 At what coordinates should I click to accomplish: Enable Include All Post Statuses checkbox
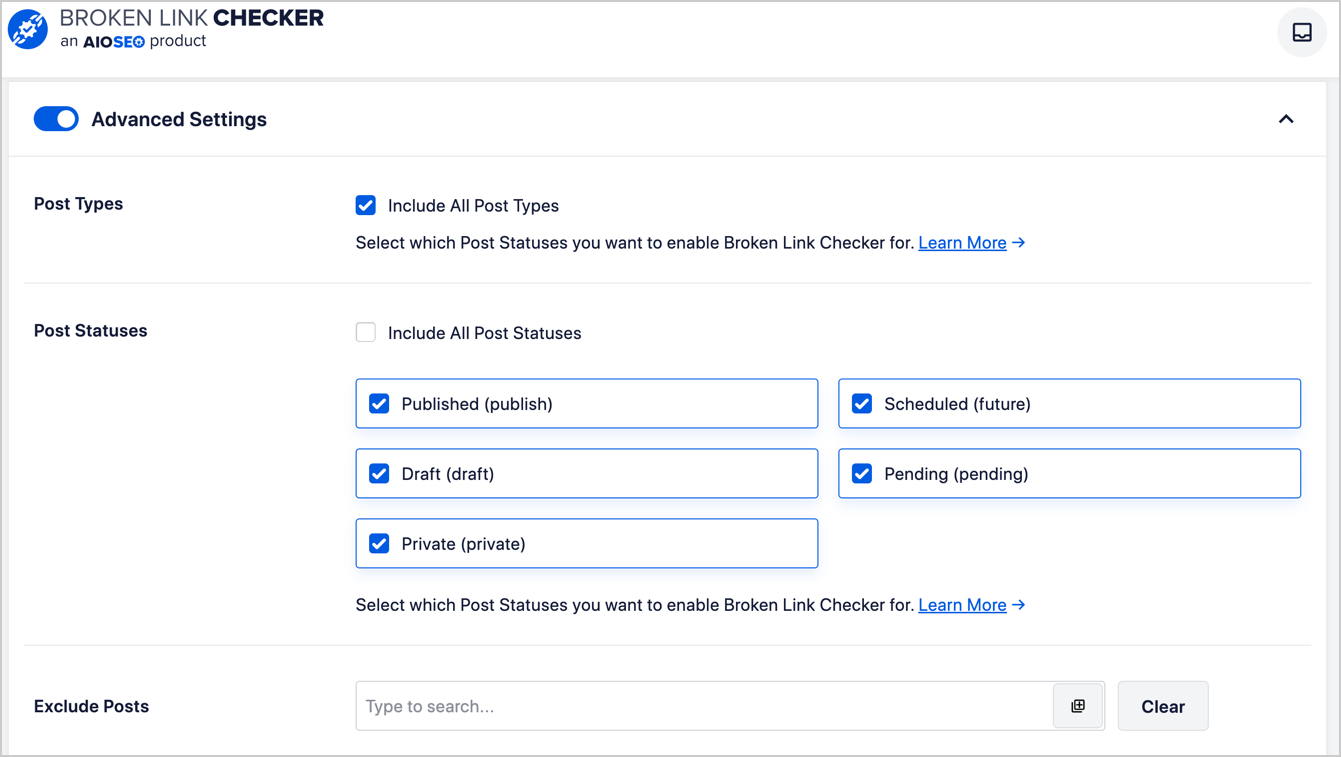(366, 333)
